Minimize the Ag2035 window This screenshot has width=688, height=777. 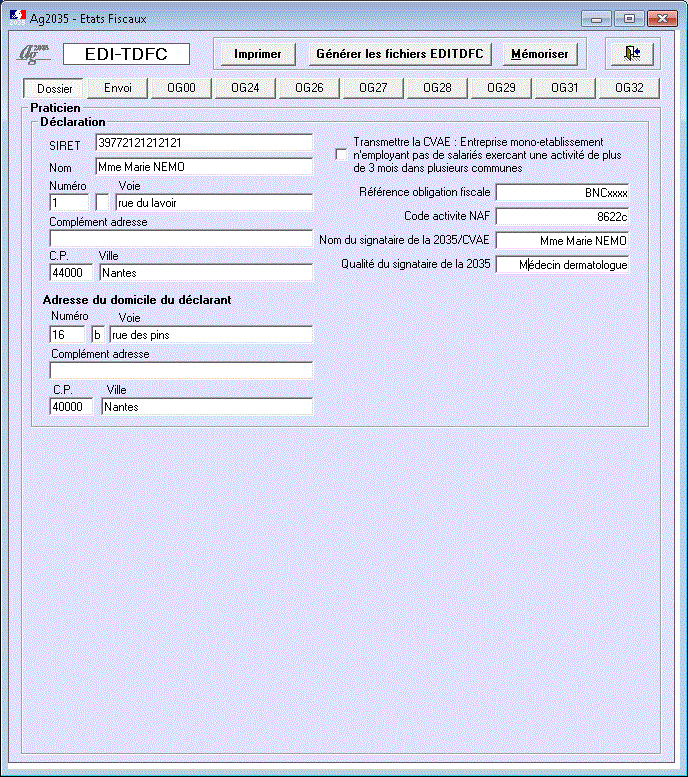click(597, 18)
